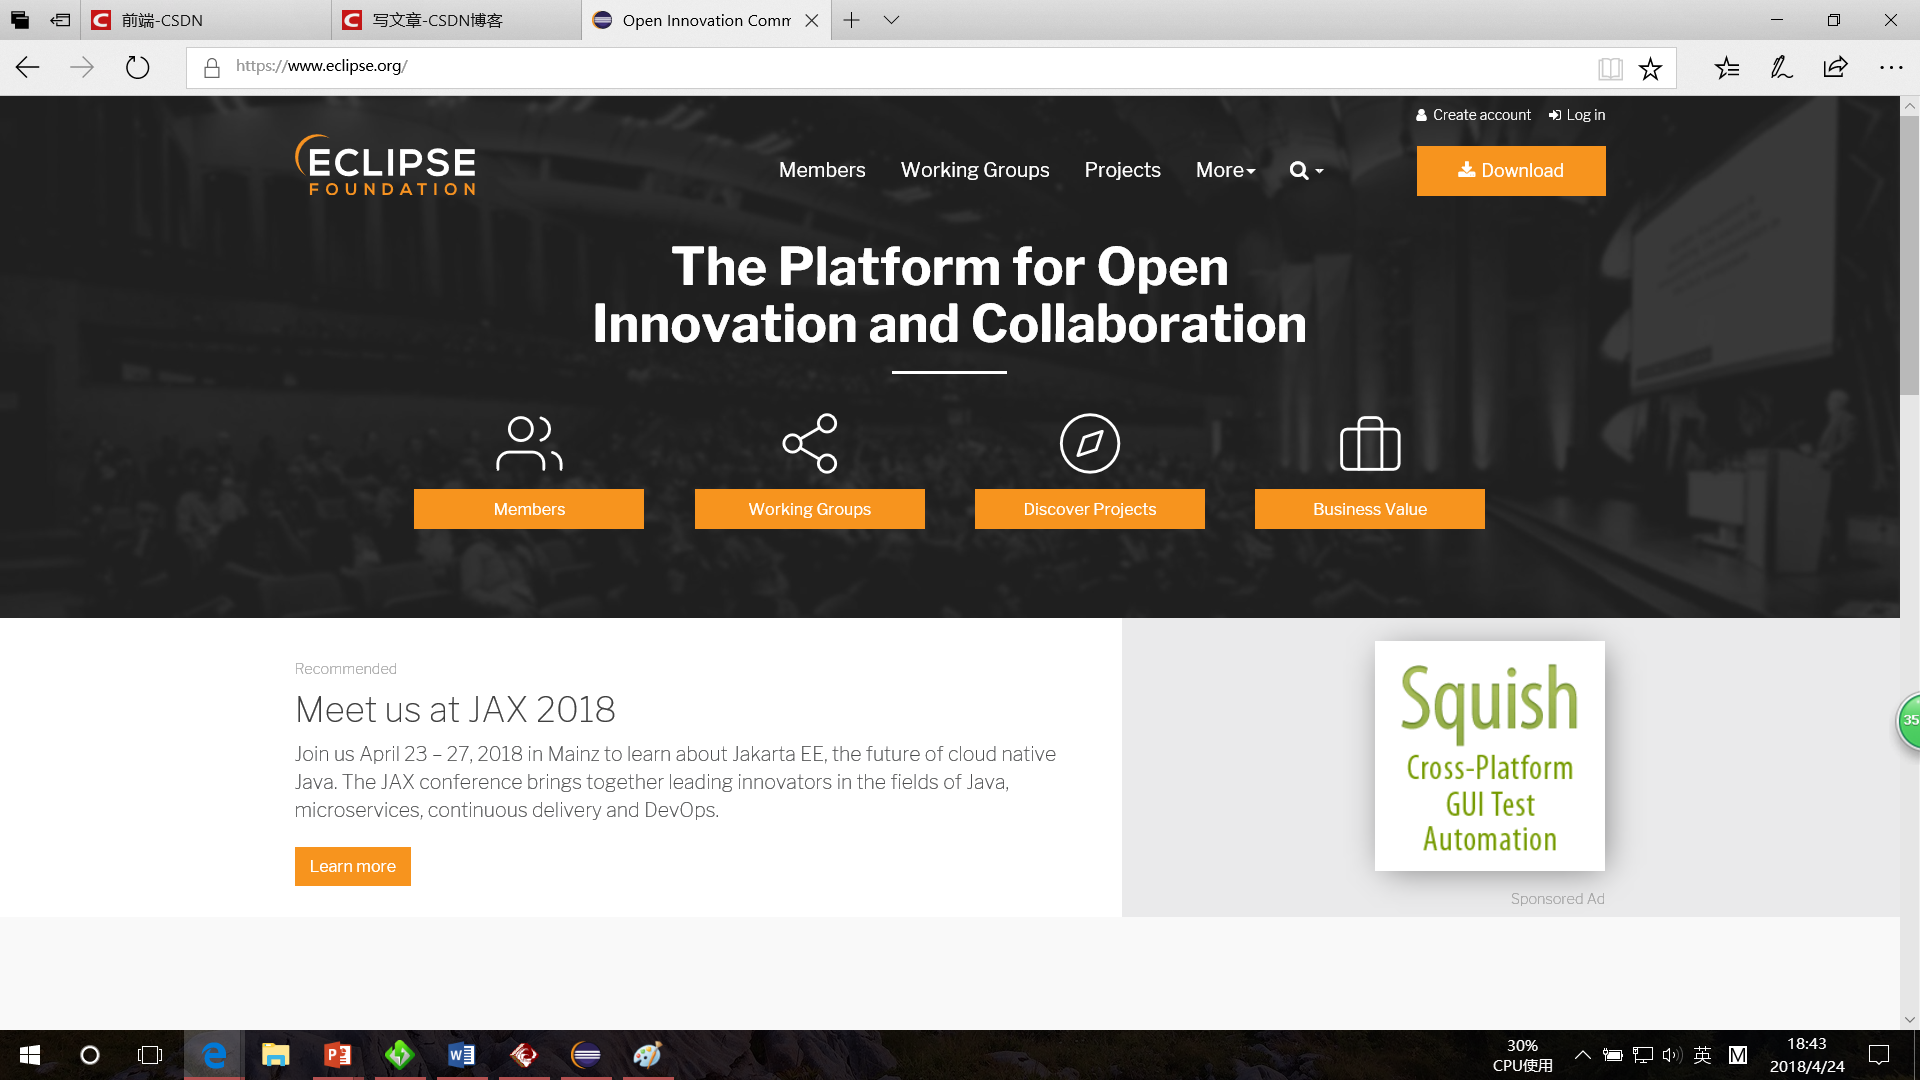Click the Sponsored Ad label

(1557, 899)
